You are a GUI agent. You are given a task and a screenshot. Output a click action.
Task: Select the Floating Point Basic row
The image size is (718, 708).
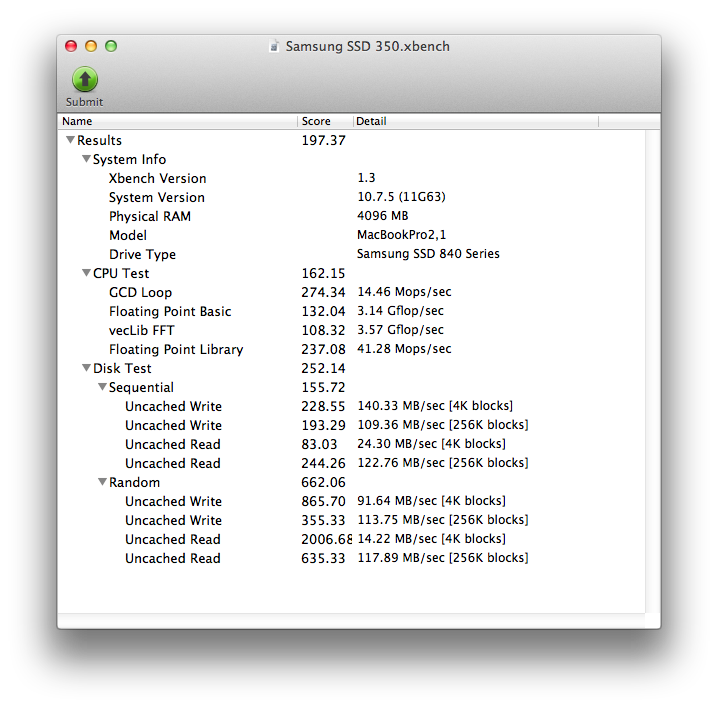click(352, 311)
